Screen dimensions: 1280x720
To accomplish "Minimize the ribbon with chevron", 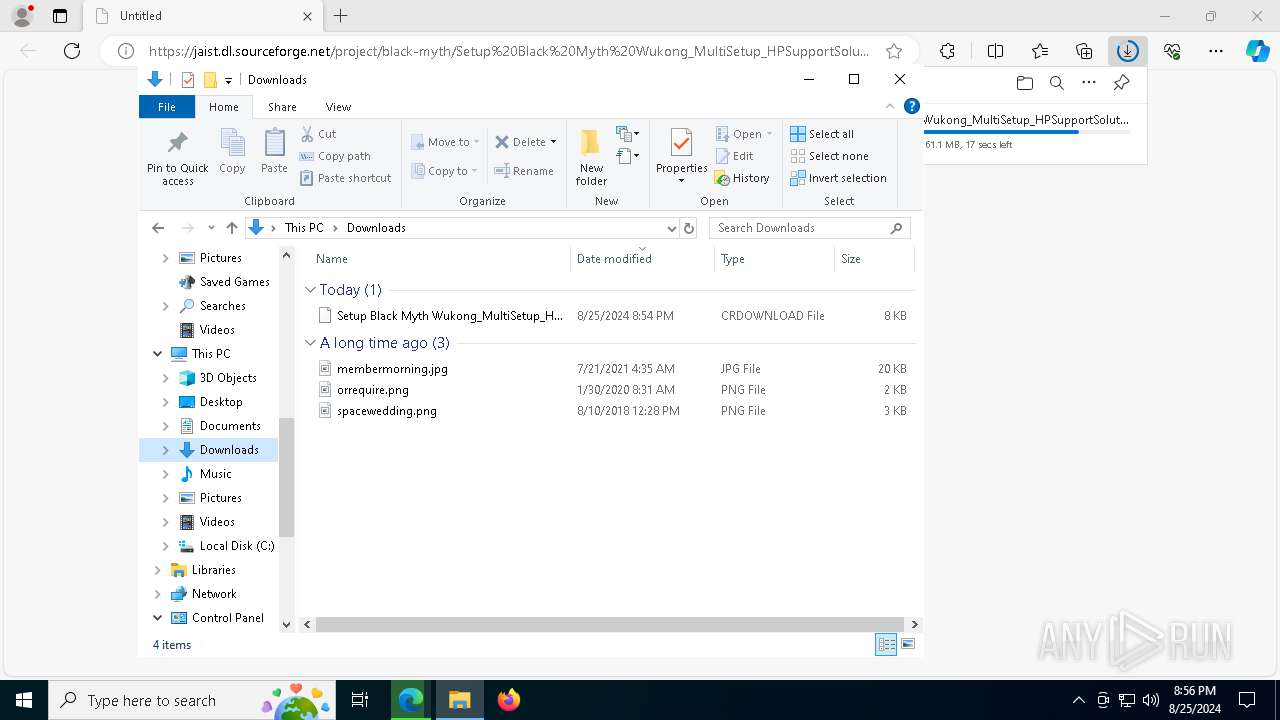I will tap(890, 106).
